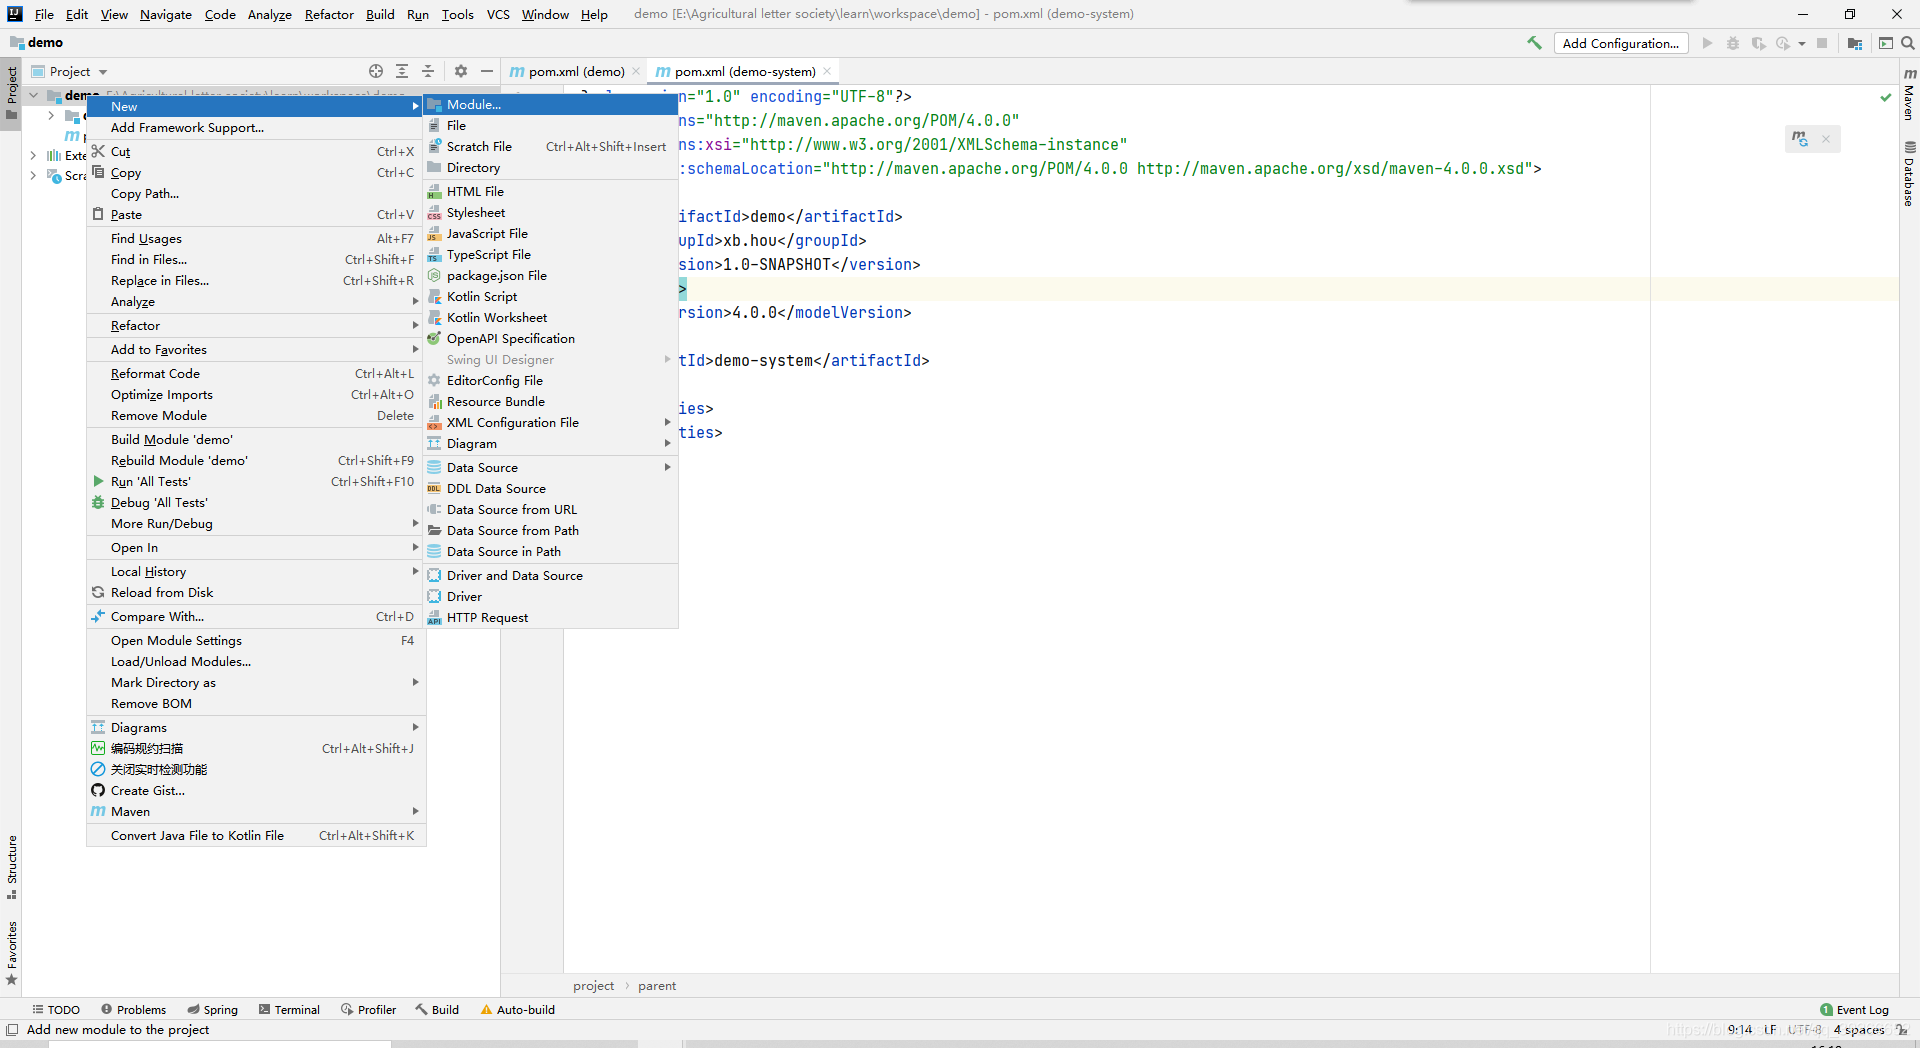The width and height of the screenshot is (1920, 1048).
Task: Open the Event Log
Action: click(1855, 1009)
